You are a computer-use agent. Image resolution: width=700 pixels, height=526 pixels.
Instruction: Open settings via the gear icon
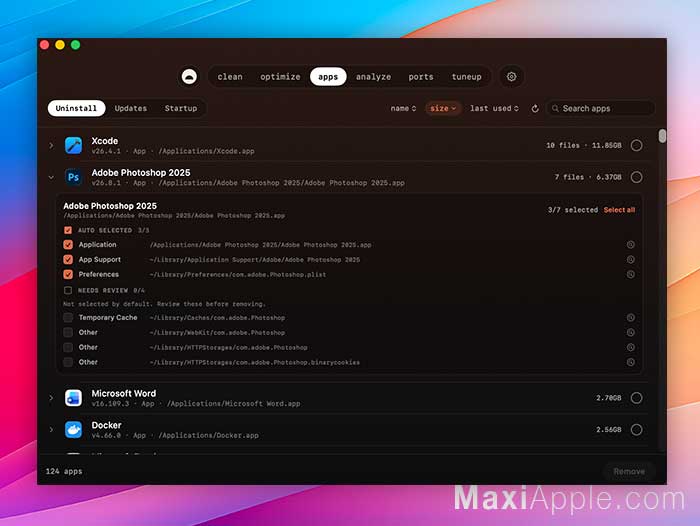tap(512, 77)
